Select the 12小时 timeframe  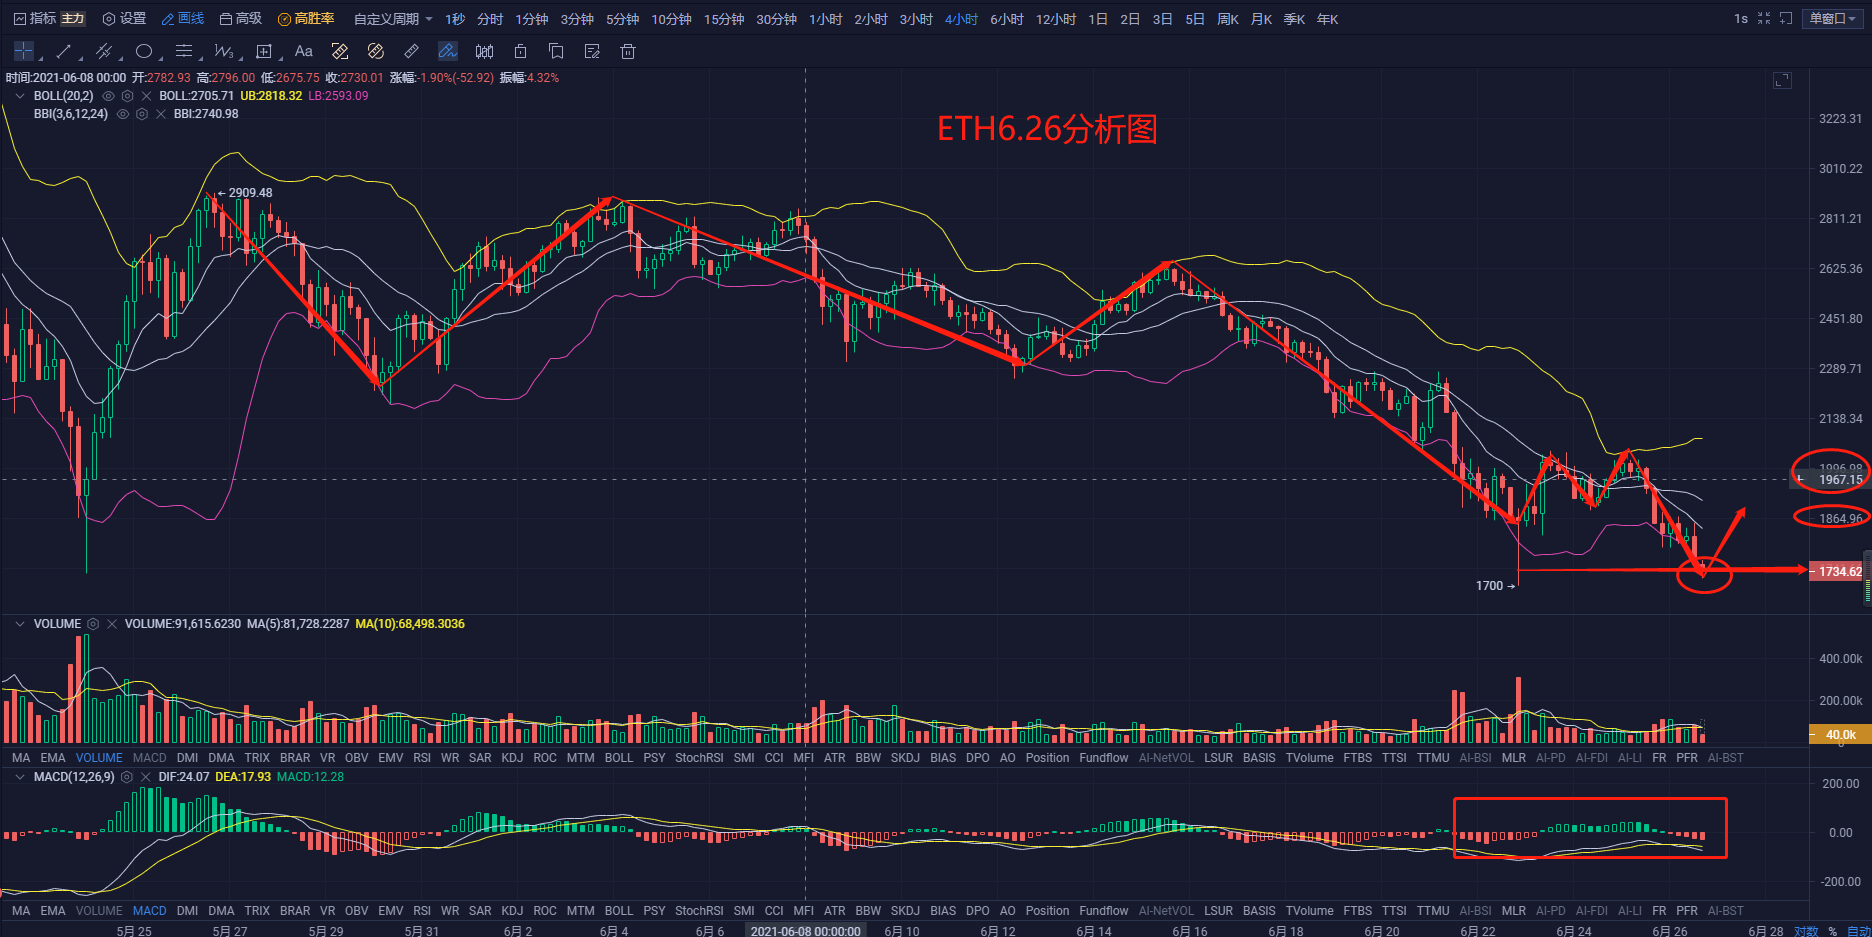[1056, 19]
